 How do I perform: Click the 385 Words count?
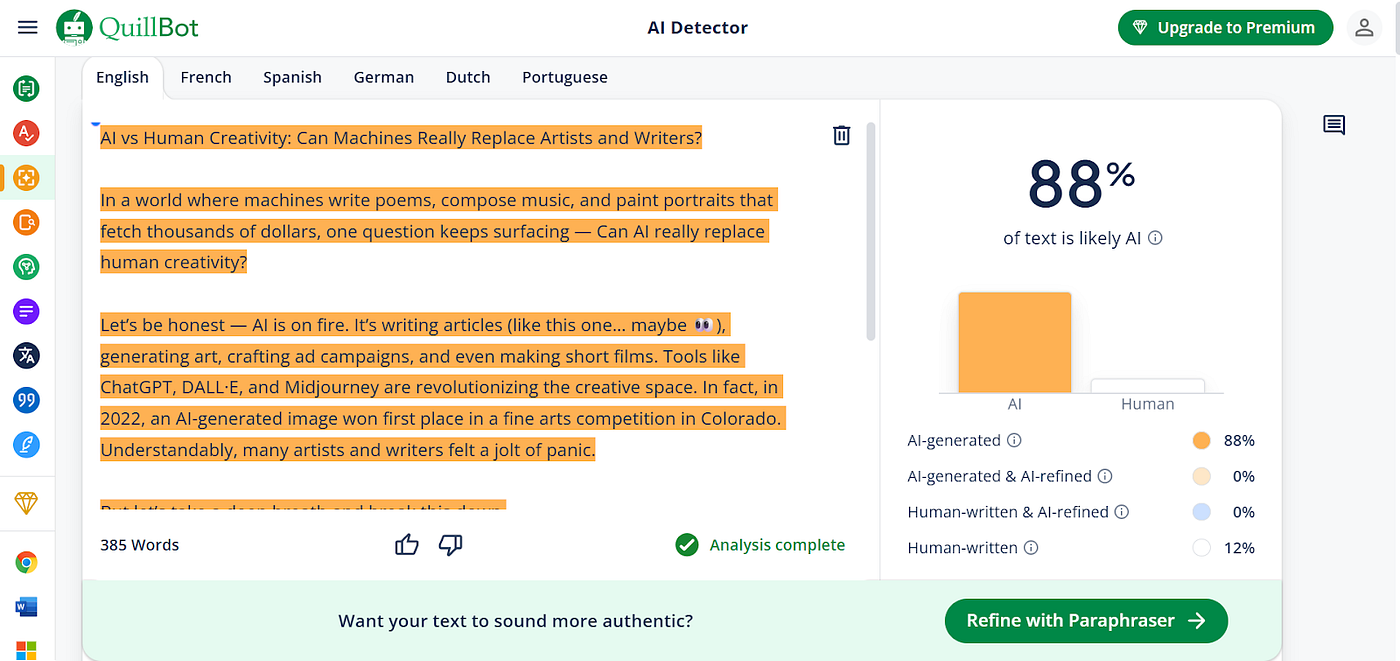click(x=140, y=545)
